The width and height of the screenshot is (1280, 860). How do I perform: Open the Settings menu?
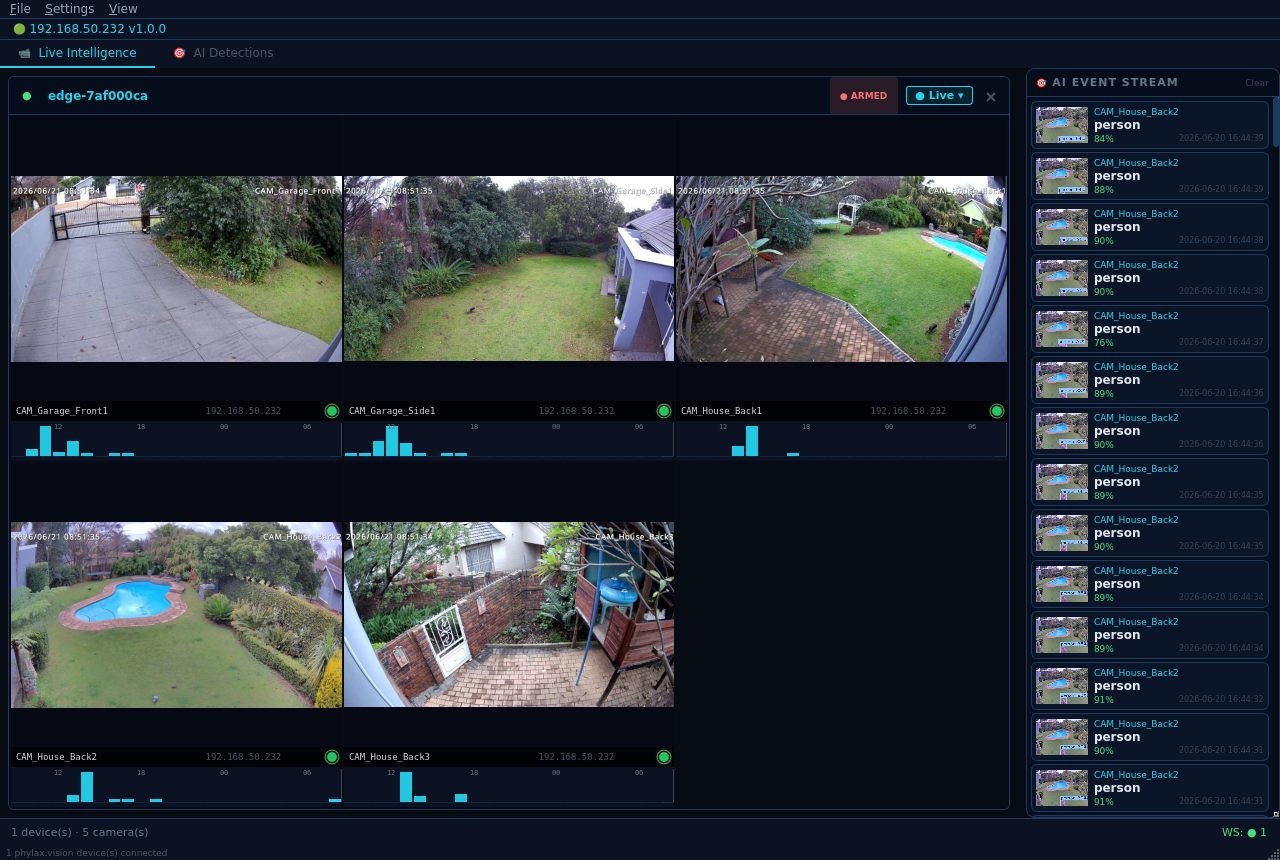pyautogui.click(x=69, y=9)
